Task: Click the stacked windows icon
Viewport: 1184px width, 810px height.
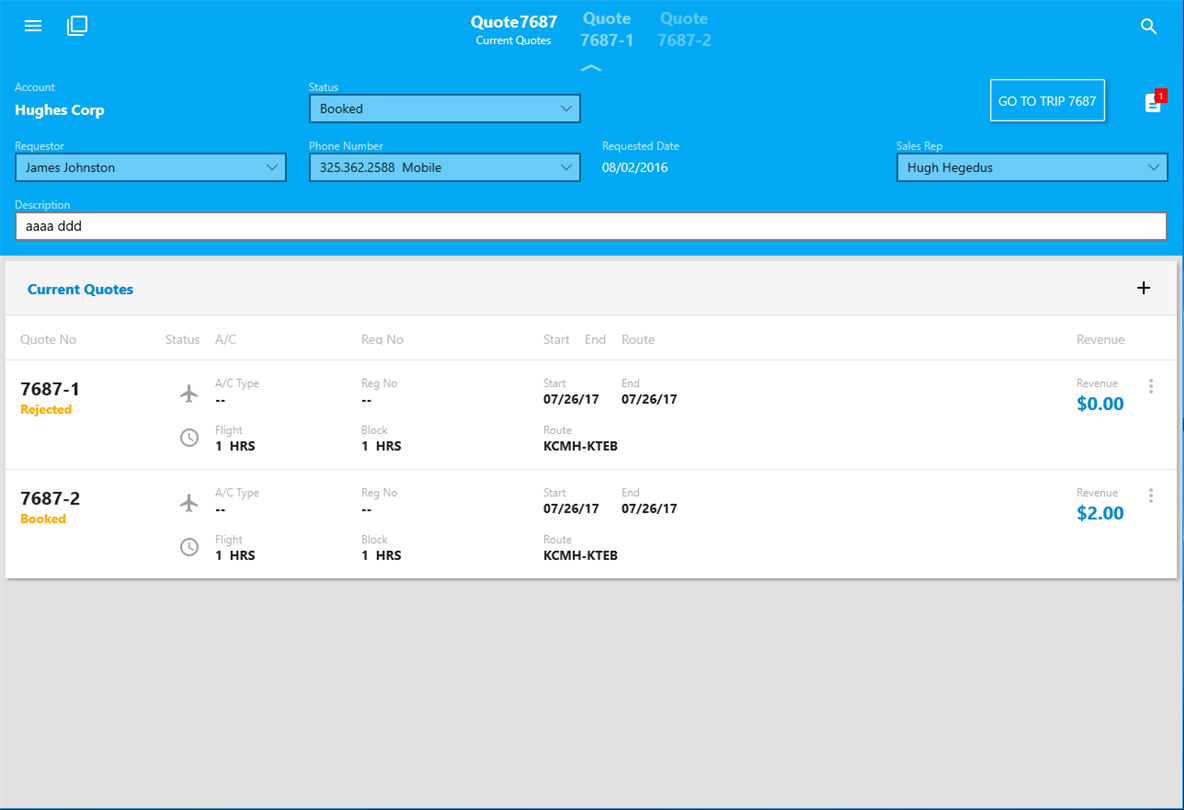Action: click(77, 26)
